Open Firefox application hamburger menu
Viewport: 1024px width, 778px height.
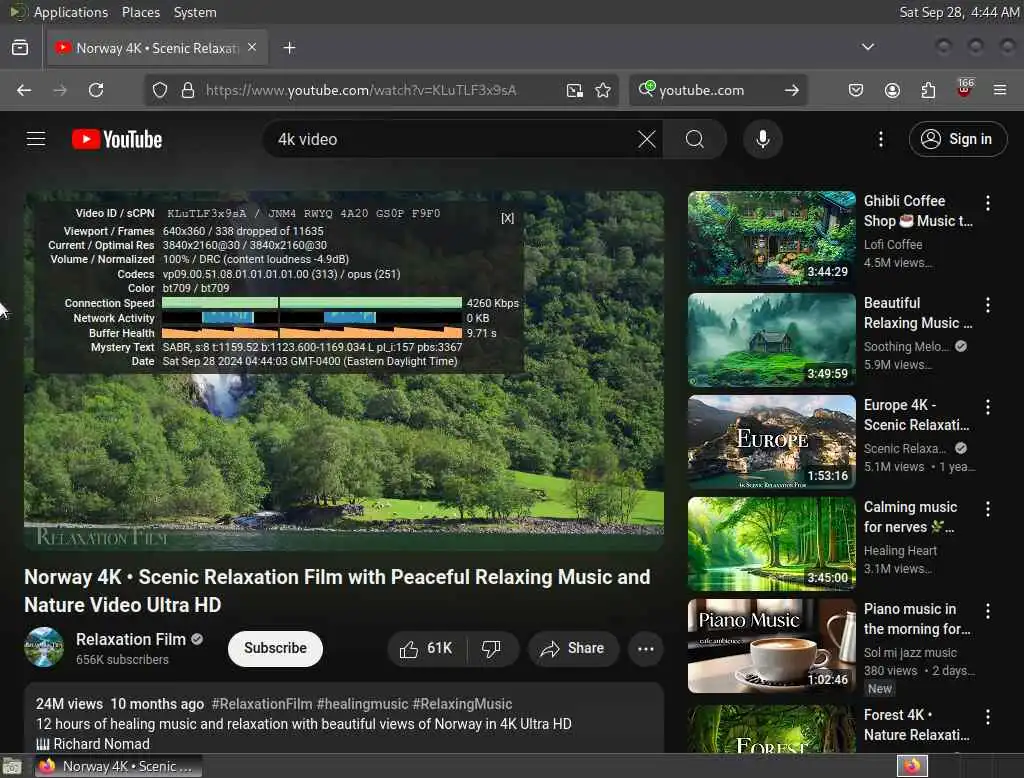(x=1000, y=90)
